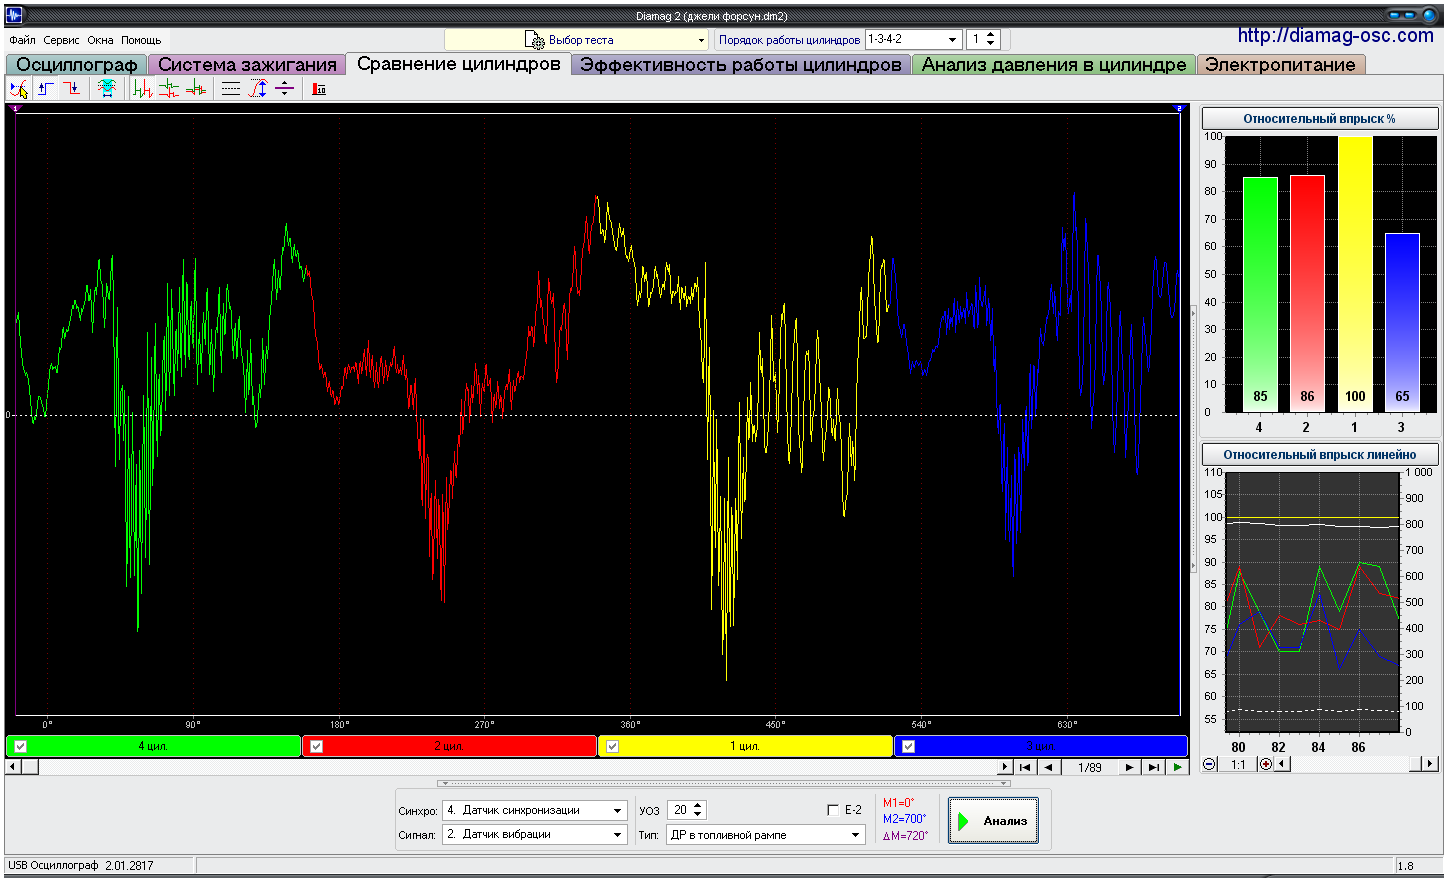Toggle the dashed horizontal grid lines icon

[x=231, y=89]
